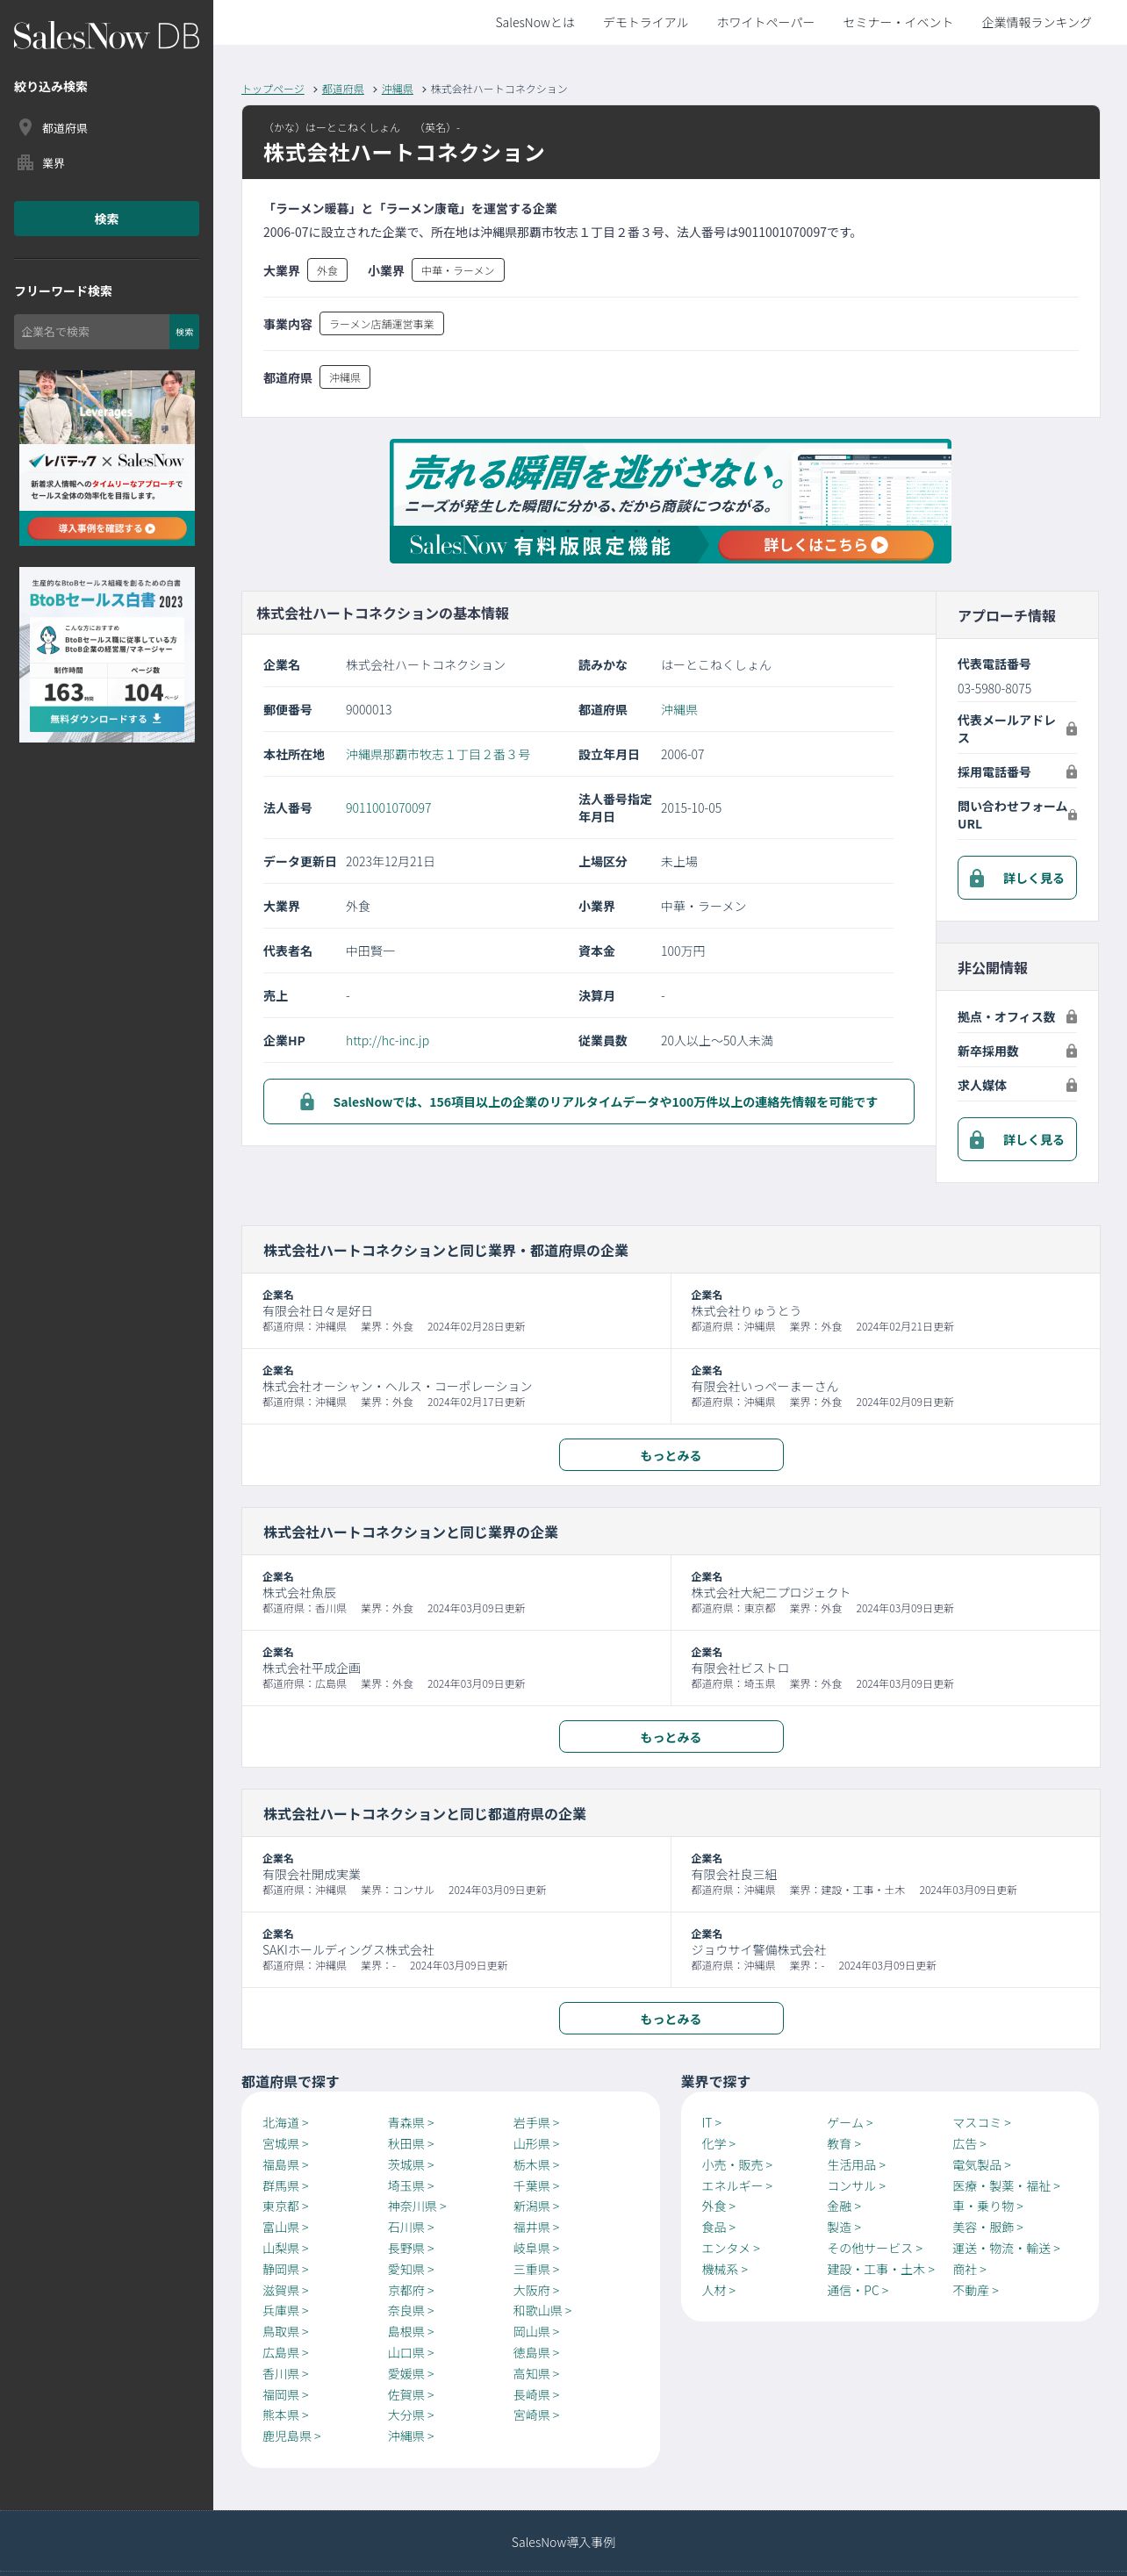1127x2576 pixels.
Task: Click the lock icon next to 求人媒体
Action: (1071, 1085)
